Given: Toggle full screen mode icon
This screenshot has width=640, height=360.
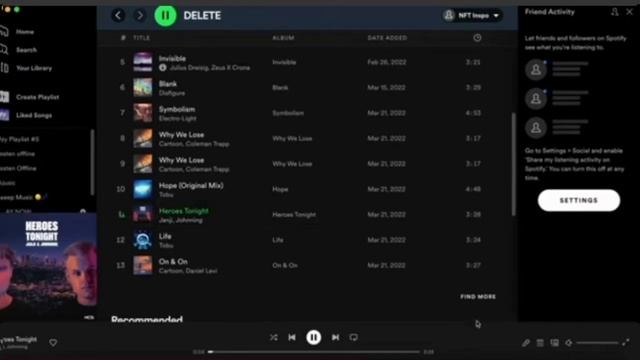Looking at the screenshot, I should [625, 343].
